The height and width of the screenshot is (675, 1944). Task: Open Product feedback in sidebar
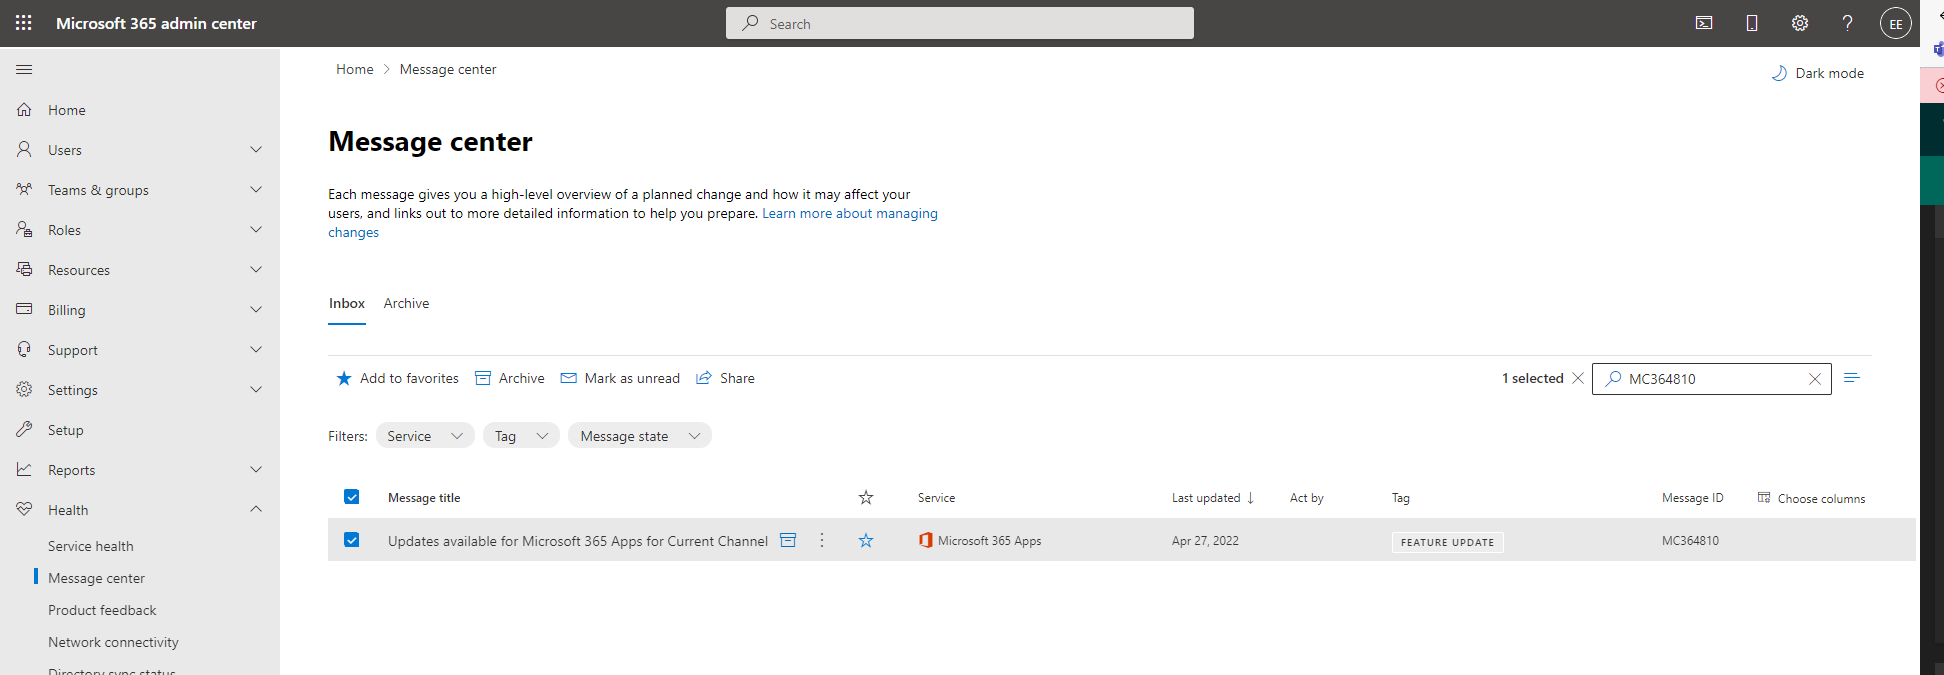click(102, 610)
